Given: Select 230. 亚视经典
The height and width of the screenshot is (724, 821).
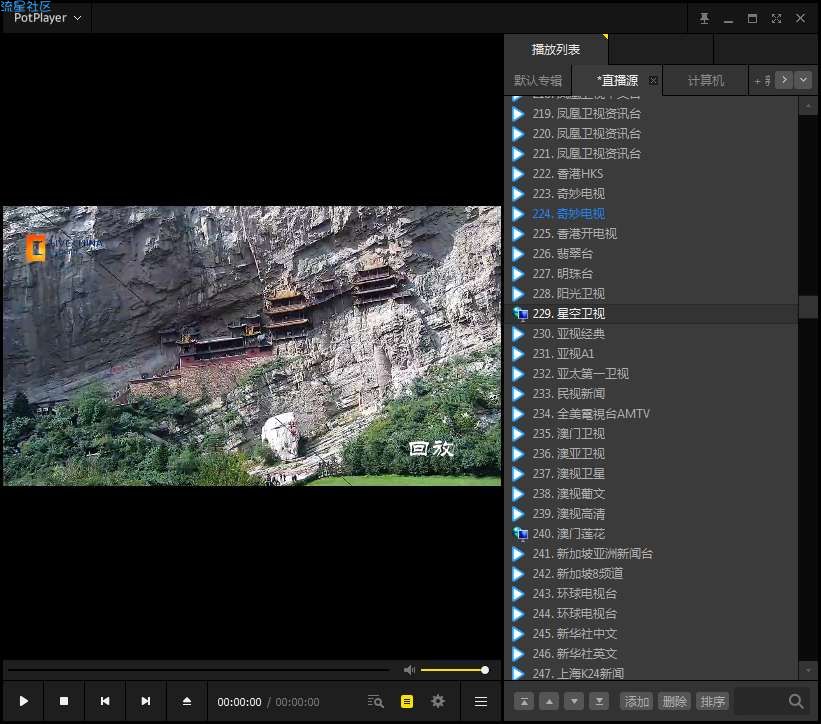Looking at the screenshot, I should [x=651, y=333].
